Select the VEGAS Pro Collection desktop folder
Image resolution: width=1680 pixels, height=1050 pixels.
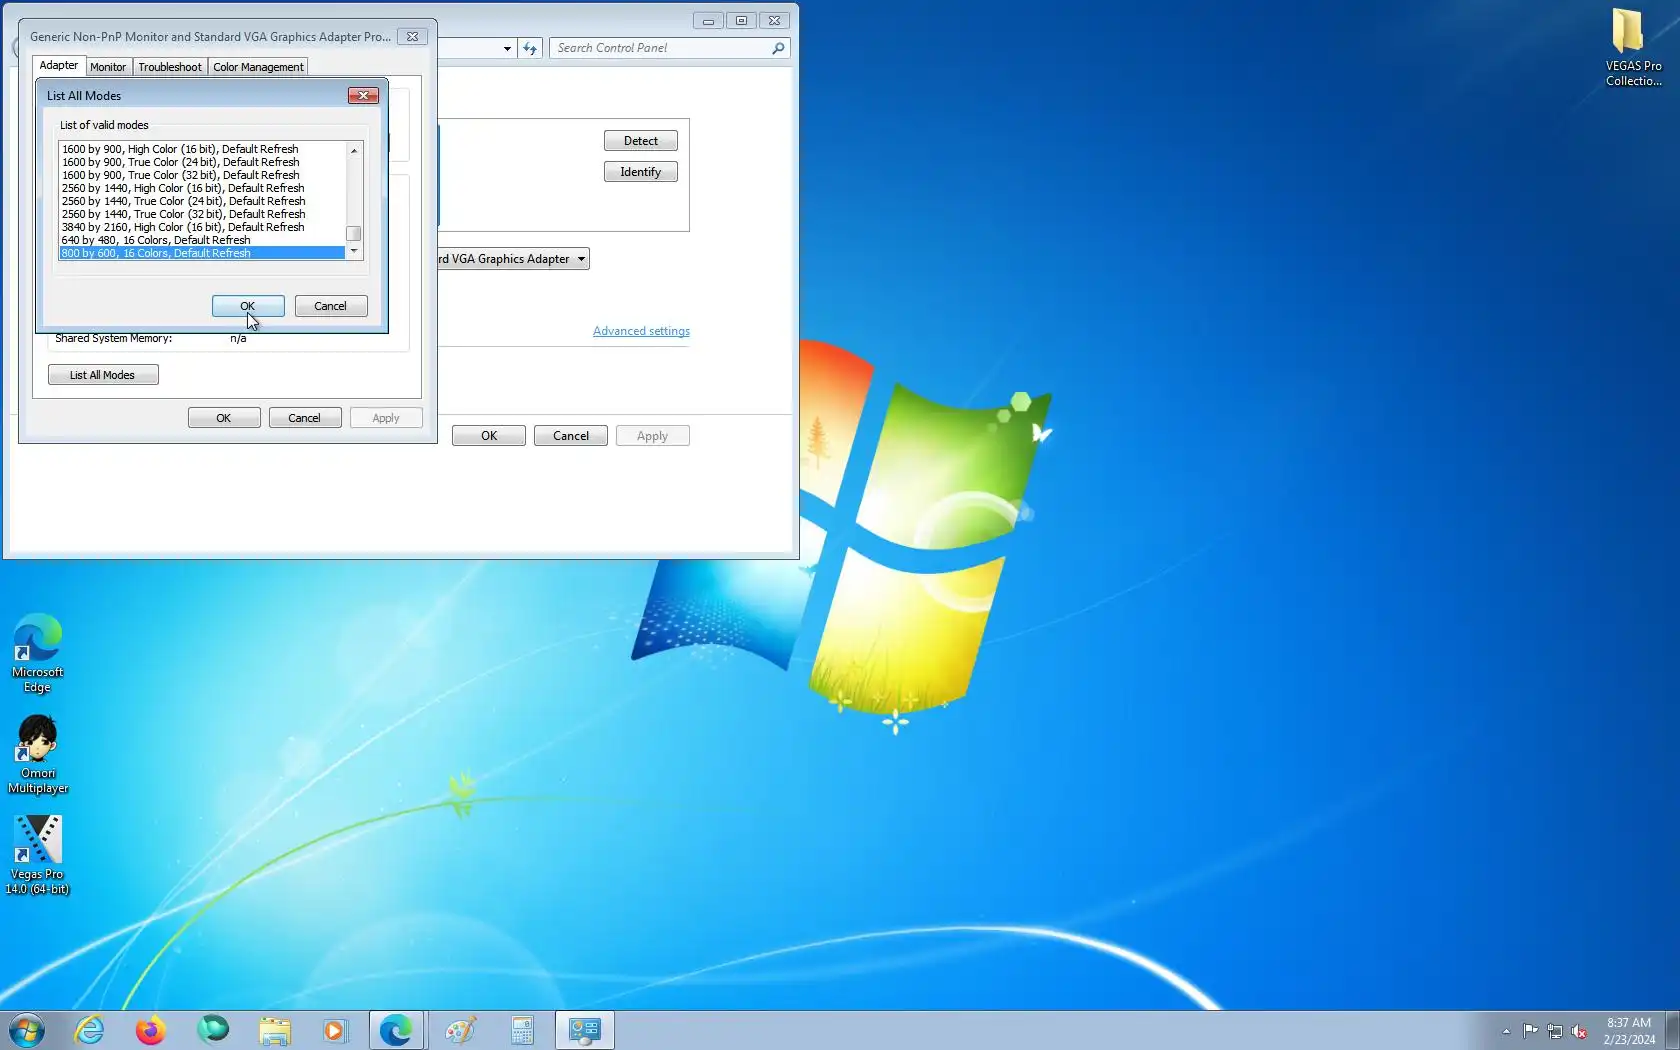point(1633,47)
